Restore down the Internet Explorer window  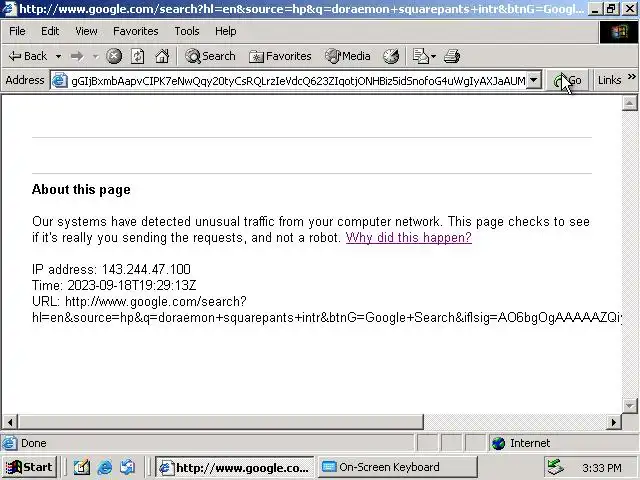pyautogui.click(x=611, y=9)
